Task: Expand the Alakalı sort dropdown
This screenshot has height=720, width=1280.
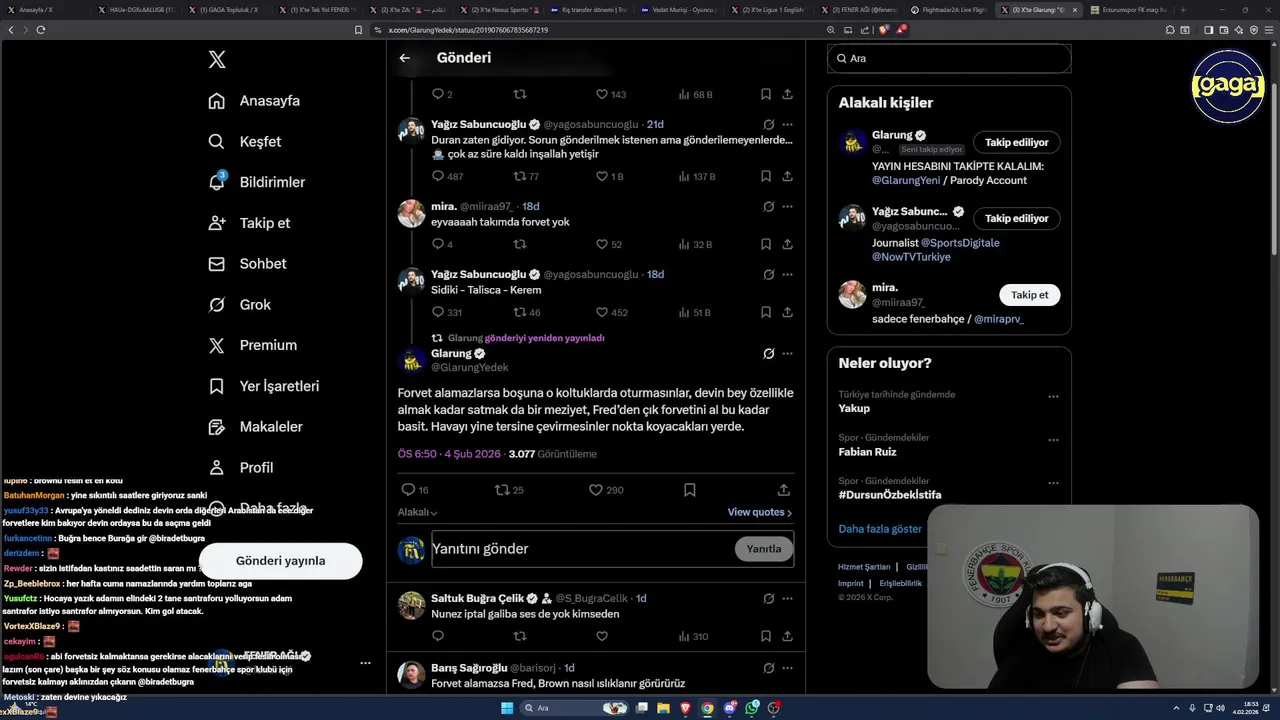Action: pos(417,512)
